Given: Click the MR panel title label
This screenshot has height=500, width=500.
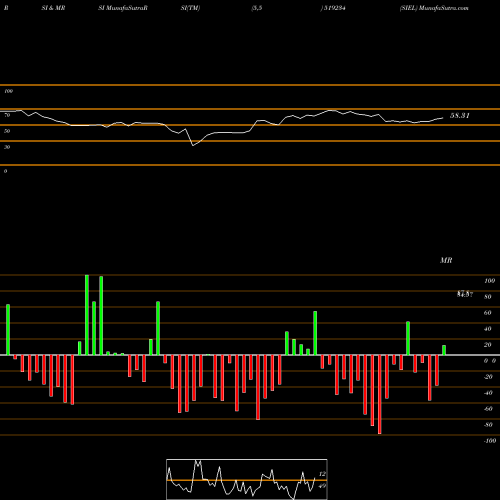Looking at the screenshot, I should [x=446, y=260].
